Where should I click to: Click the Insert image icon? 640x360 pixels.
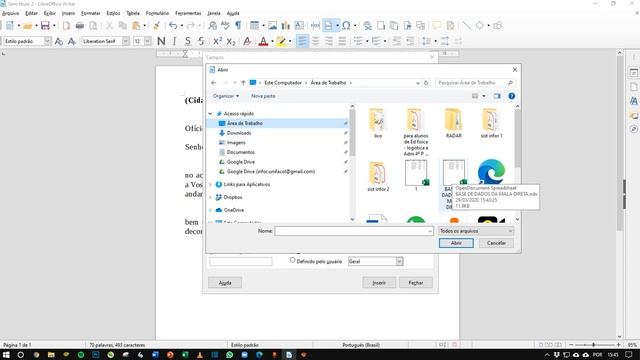(x=272, y=26)
